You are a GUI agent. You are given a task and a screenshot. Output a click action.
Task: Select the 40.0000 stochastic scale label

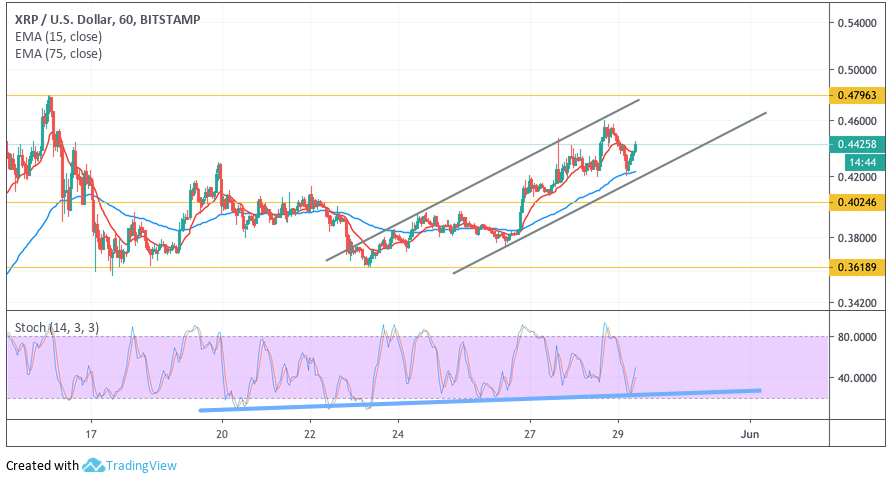pos(860,378)
